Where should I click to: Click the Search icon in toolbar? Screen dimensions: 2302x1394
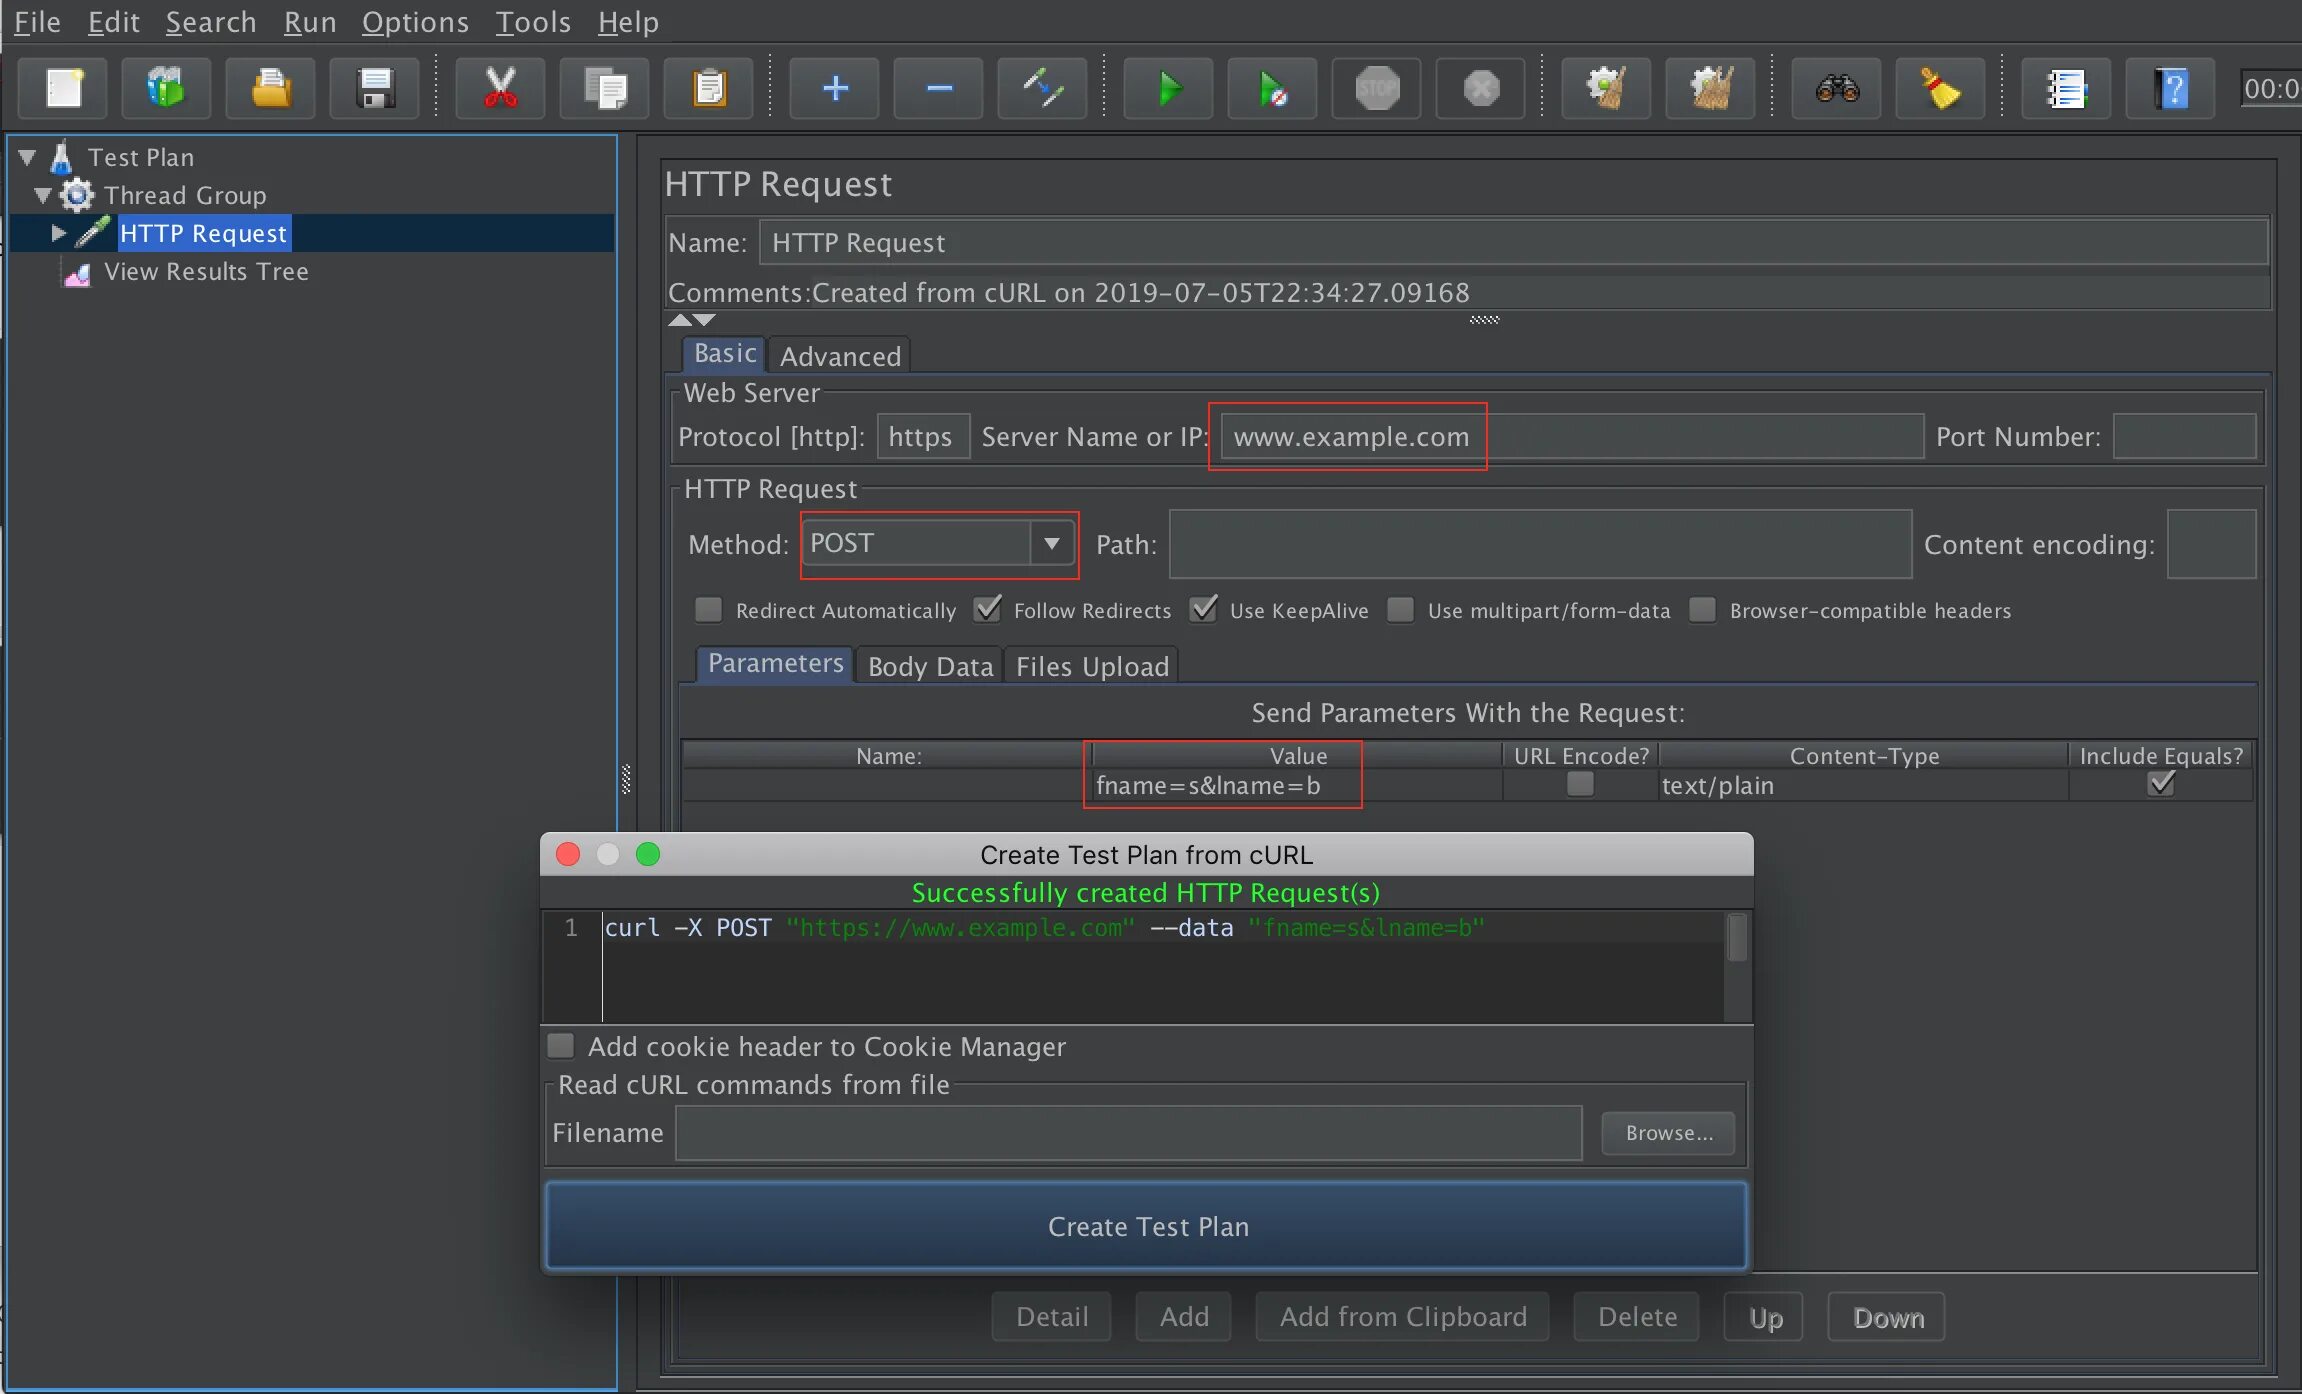click(1837, 89)
